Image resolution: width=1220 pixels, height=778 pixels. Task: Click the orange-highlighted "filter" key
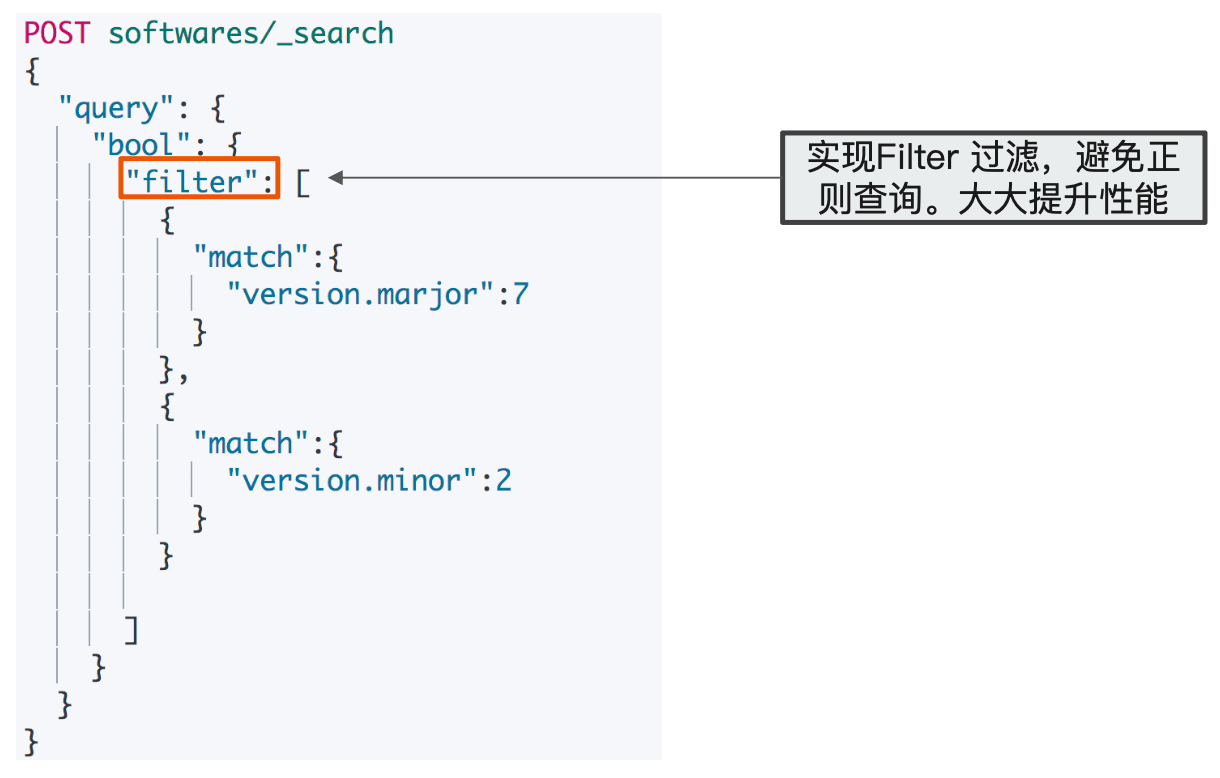(199, 180)
